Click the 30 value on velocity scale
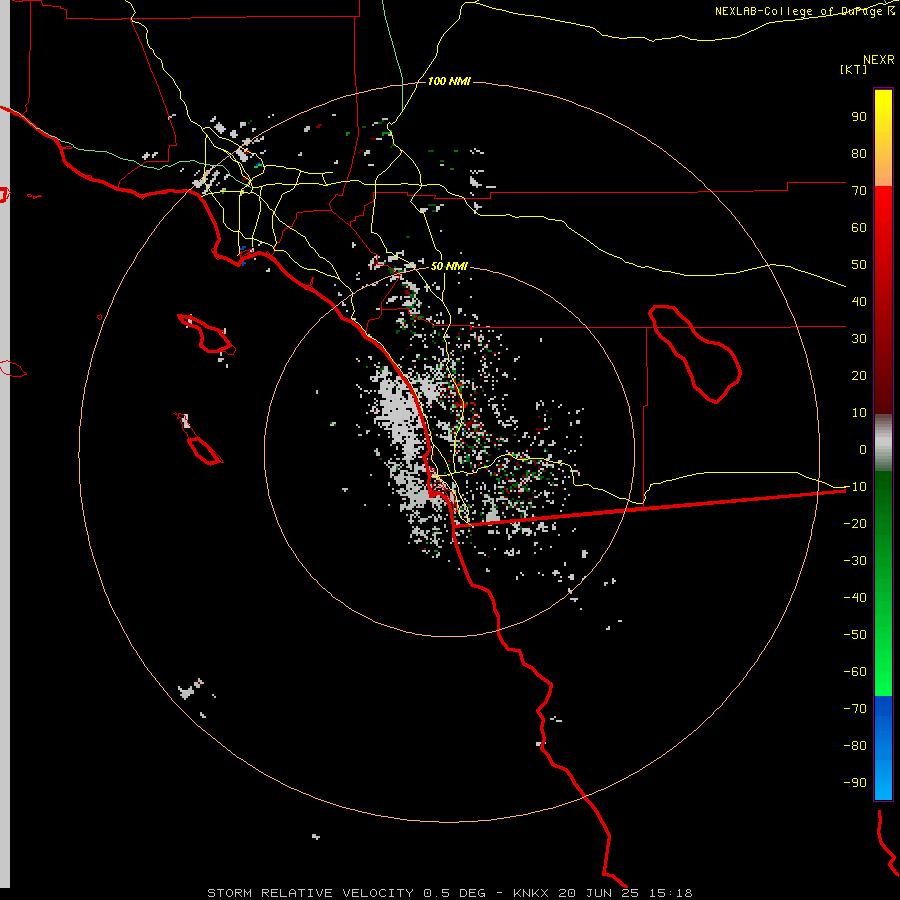Viewport: 900px width, 900px height. (859, 339)
